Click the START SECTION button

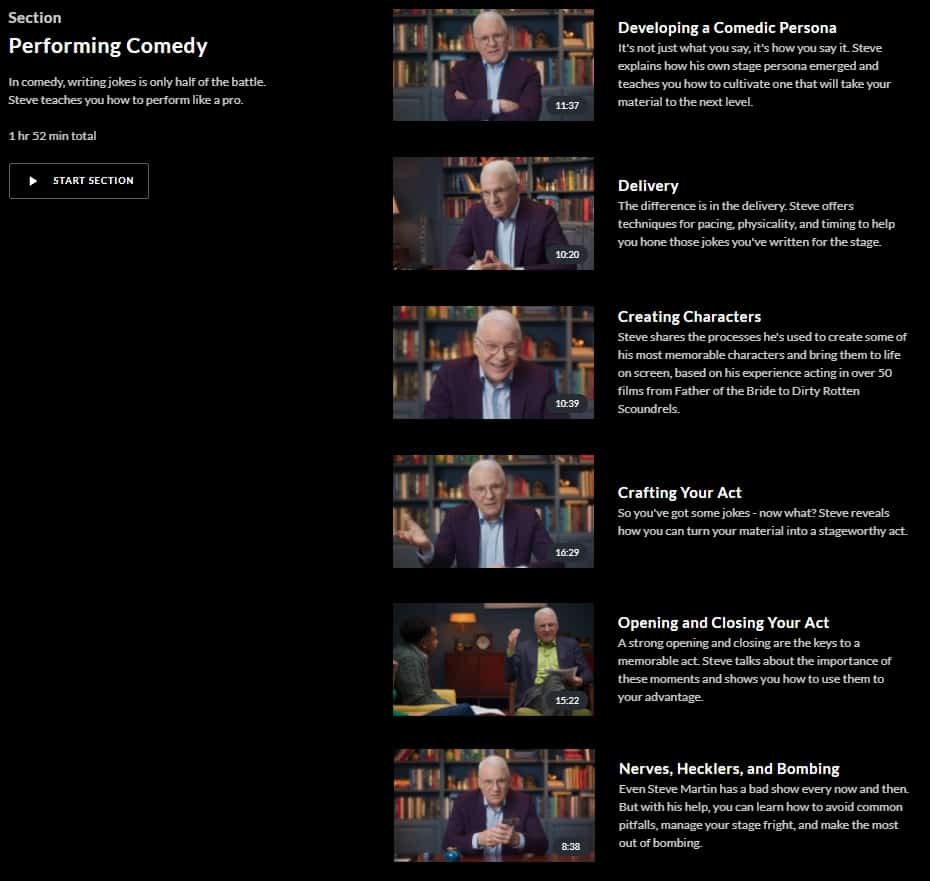pos(79,181)
